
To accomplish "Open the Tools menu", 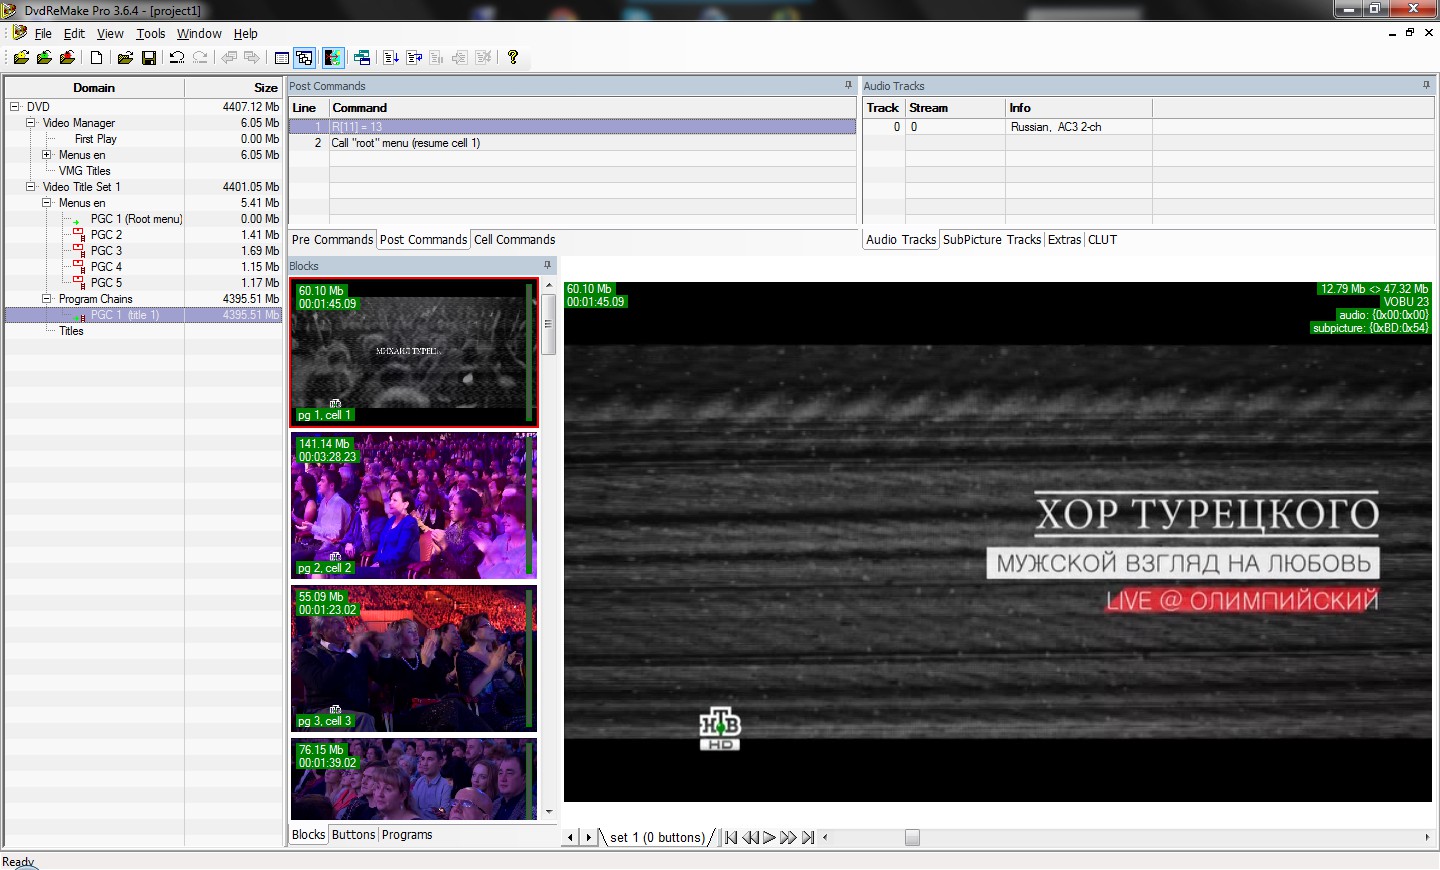I will pyautogui.click(x=151, y=33).
